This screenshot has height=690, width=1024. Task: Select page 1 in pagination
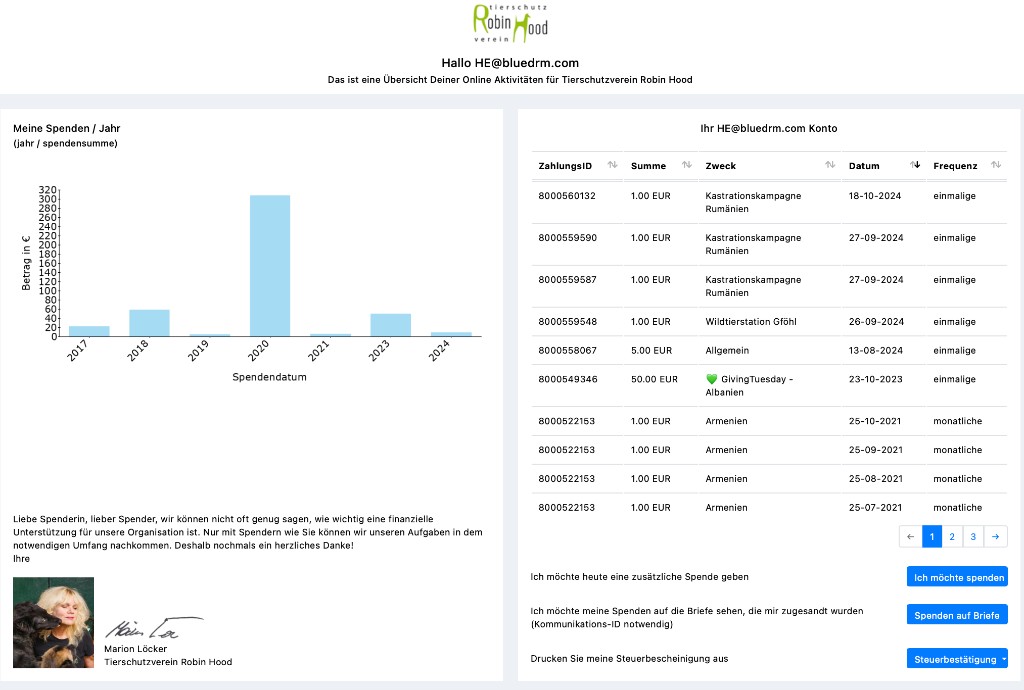[932, 537]
